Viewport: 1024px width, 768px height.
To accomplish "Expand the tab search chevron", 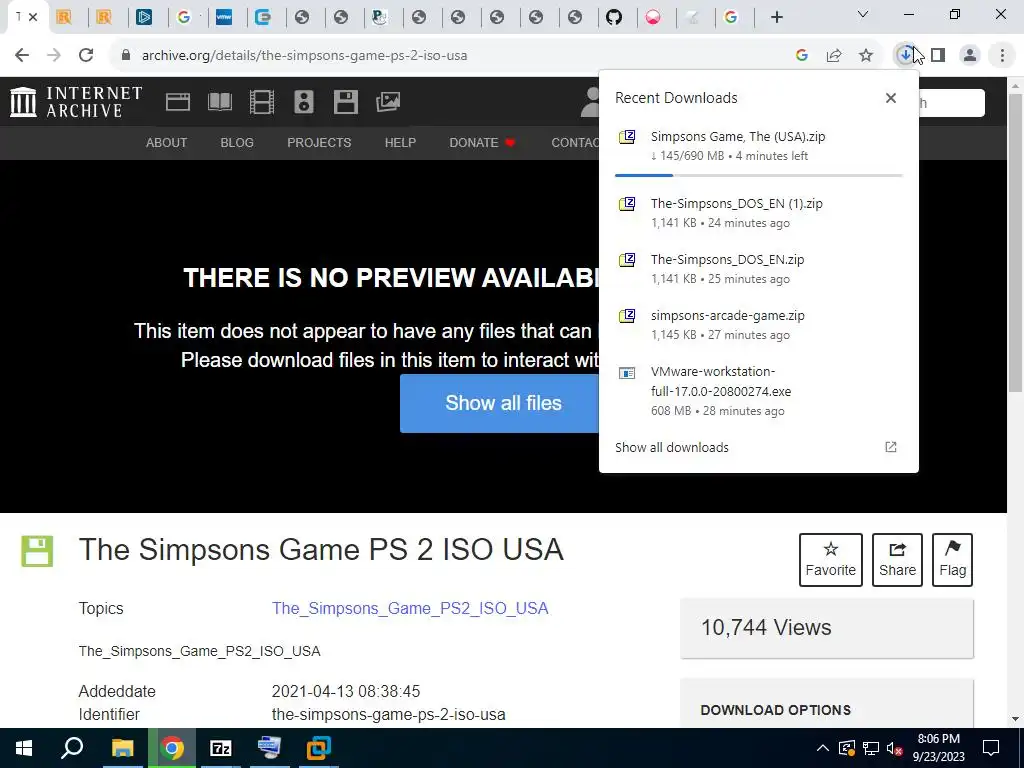I will (x=863, y=14).
